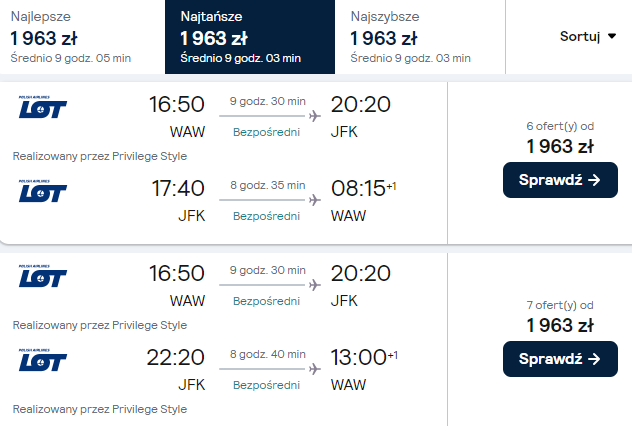Click plane icon on second result's outbound line
Image resolution: width=632 pixels, height=426 pixels.
[315, 285]
